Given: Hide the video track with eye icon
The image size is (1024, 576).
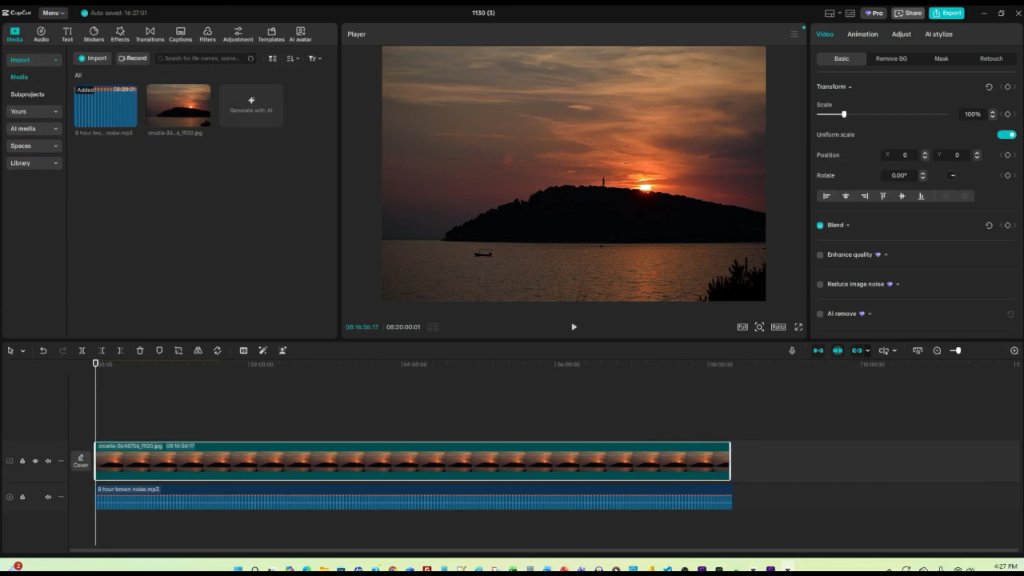Looking at the screenshot, I should click(35, 461).
